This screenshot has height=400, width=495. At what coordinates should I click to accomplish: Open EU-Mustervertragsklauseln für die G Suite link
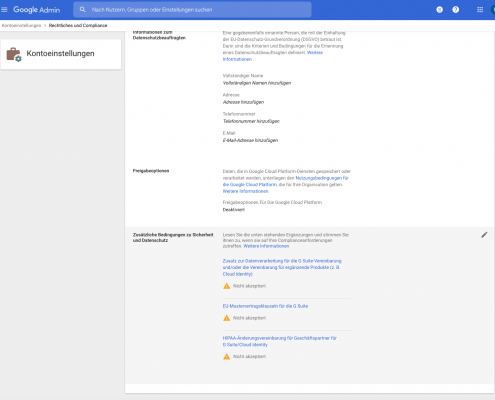[265, 306]
